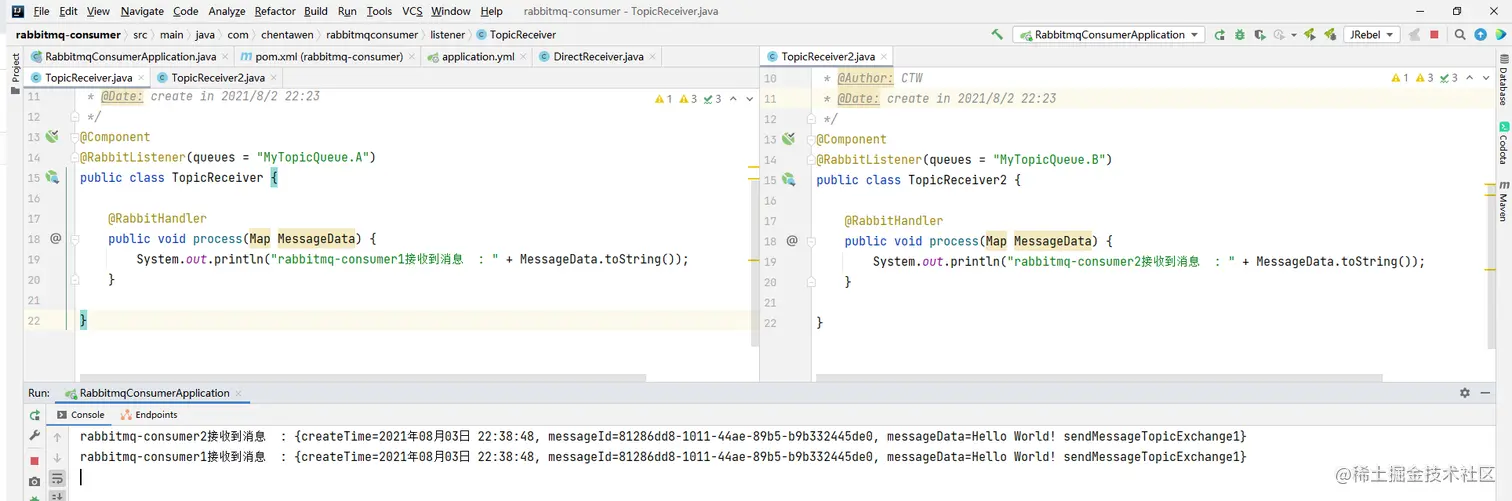The width and height of the screenshot is (1512, 501).
Task: Click listener breadcrumb in navigation bar
Action: (x=448, y=35)
